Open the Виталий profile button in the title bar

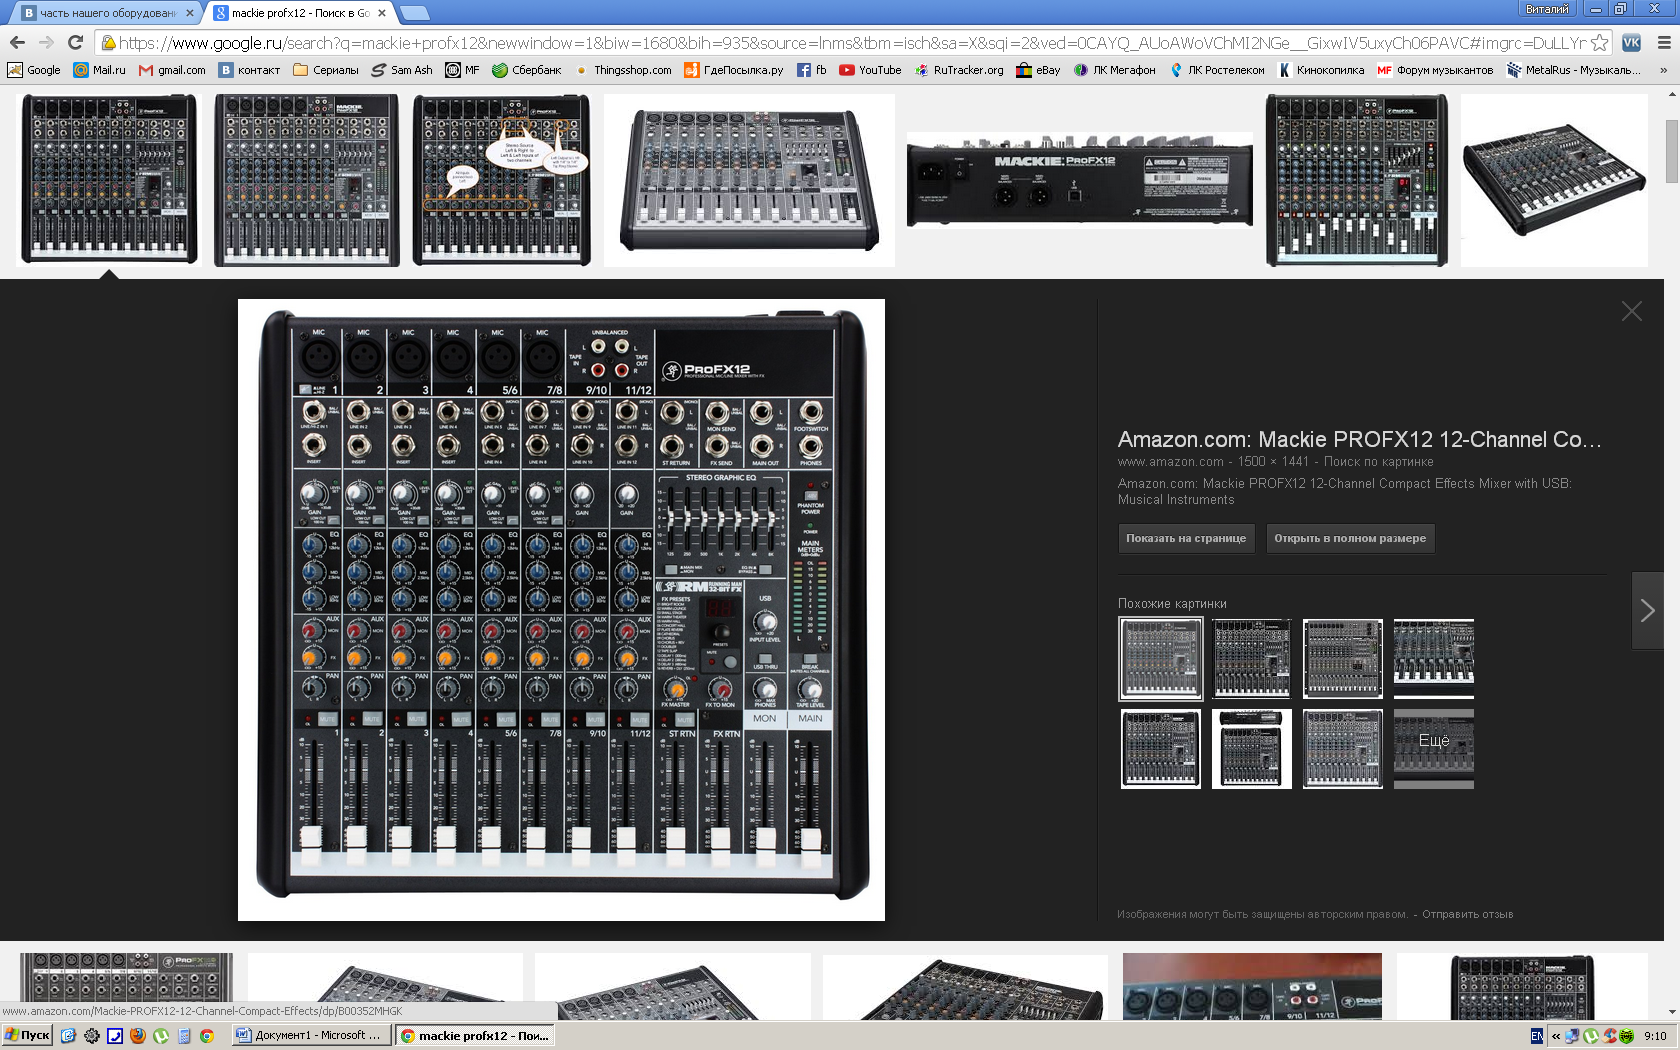click(x=1547, y=9)
